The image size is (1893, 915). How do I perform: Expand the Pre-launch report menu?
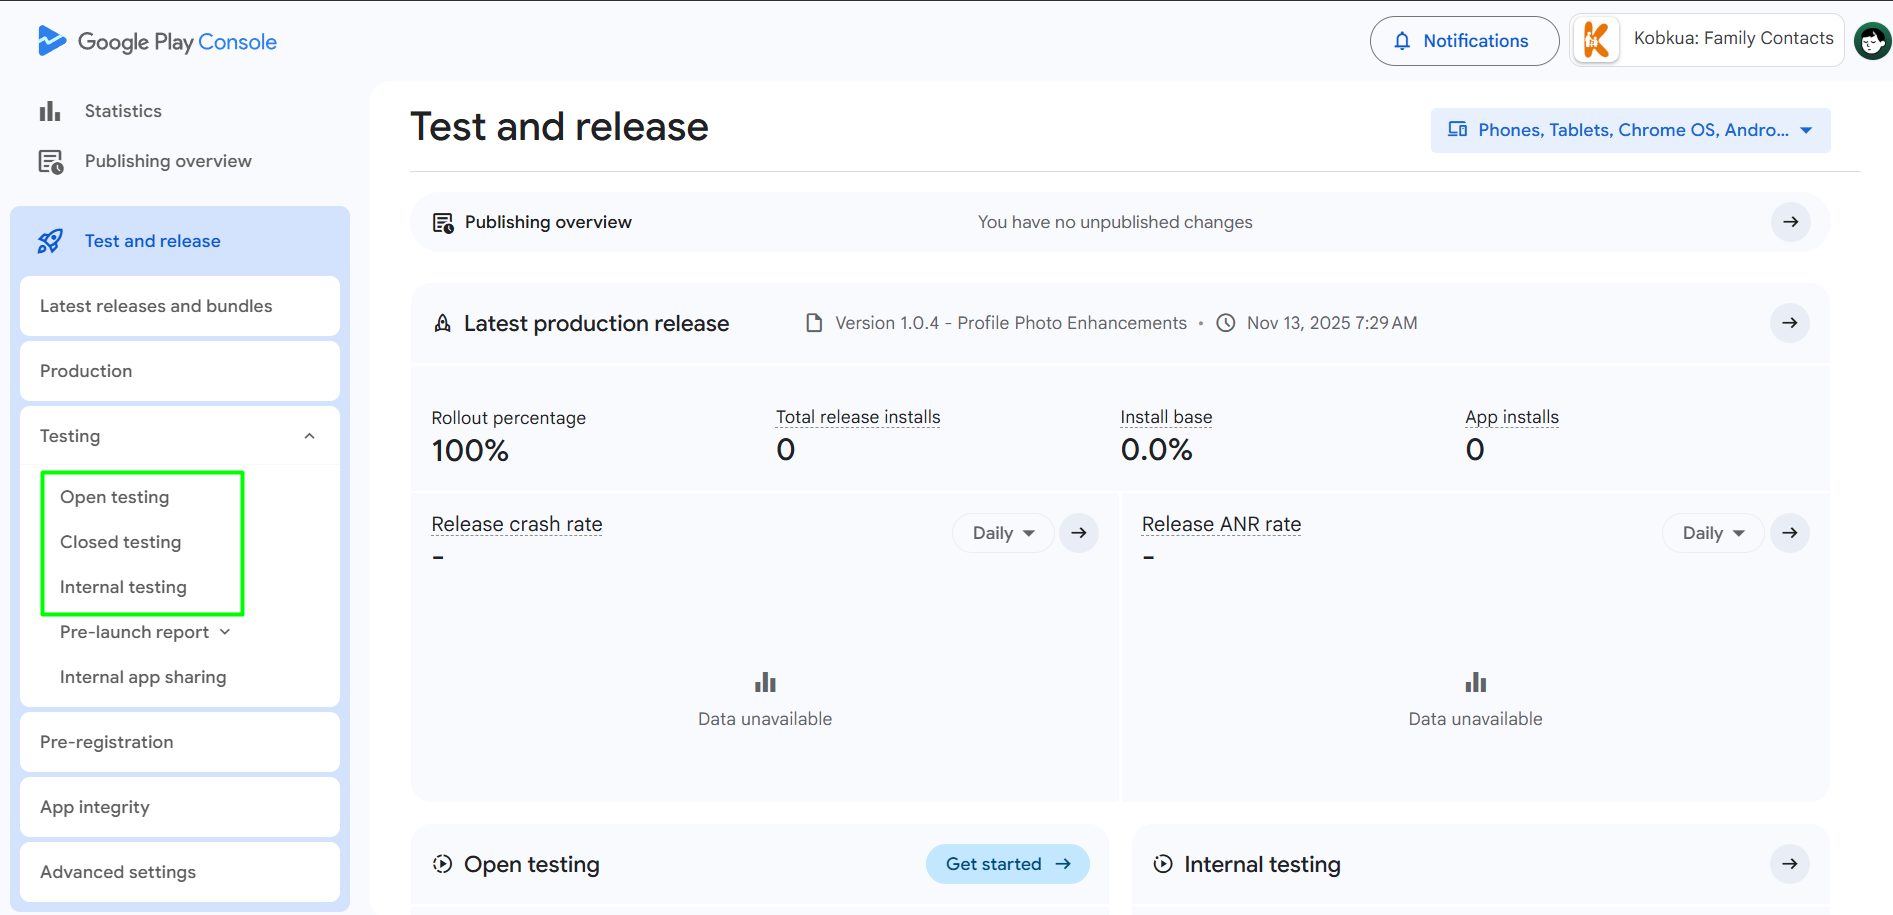click(143, 632)
